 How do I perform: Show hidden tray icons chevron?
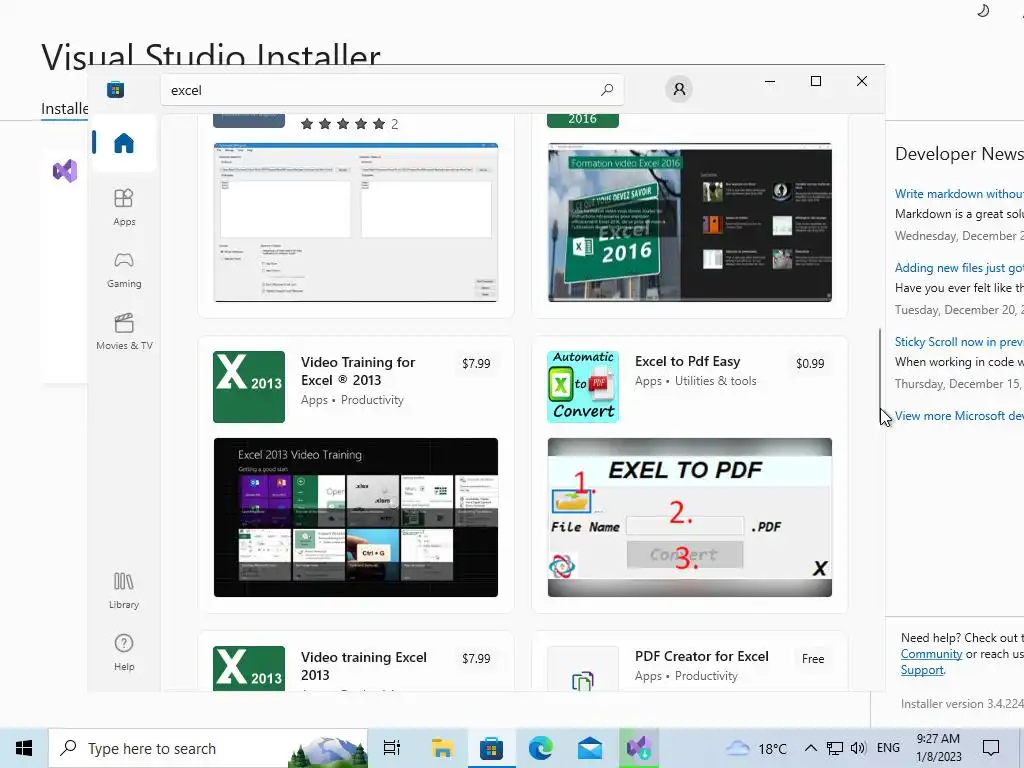[810, 748]
